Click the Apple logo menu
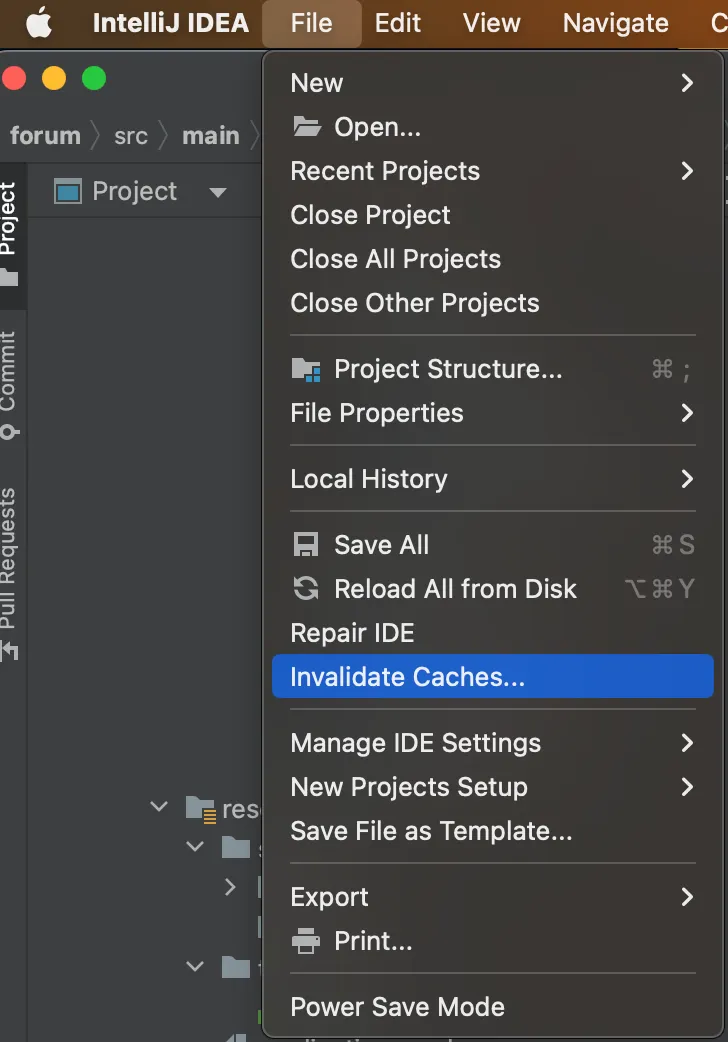Viewport: 728px width, 1042px height. click(x=39, y=23)
